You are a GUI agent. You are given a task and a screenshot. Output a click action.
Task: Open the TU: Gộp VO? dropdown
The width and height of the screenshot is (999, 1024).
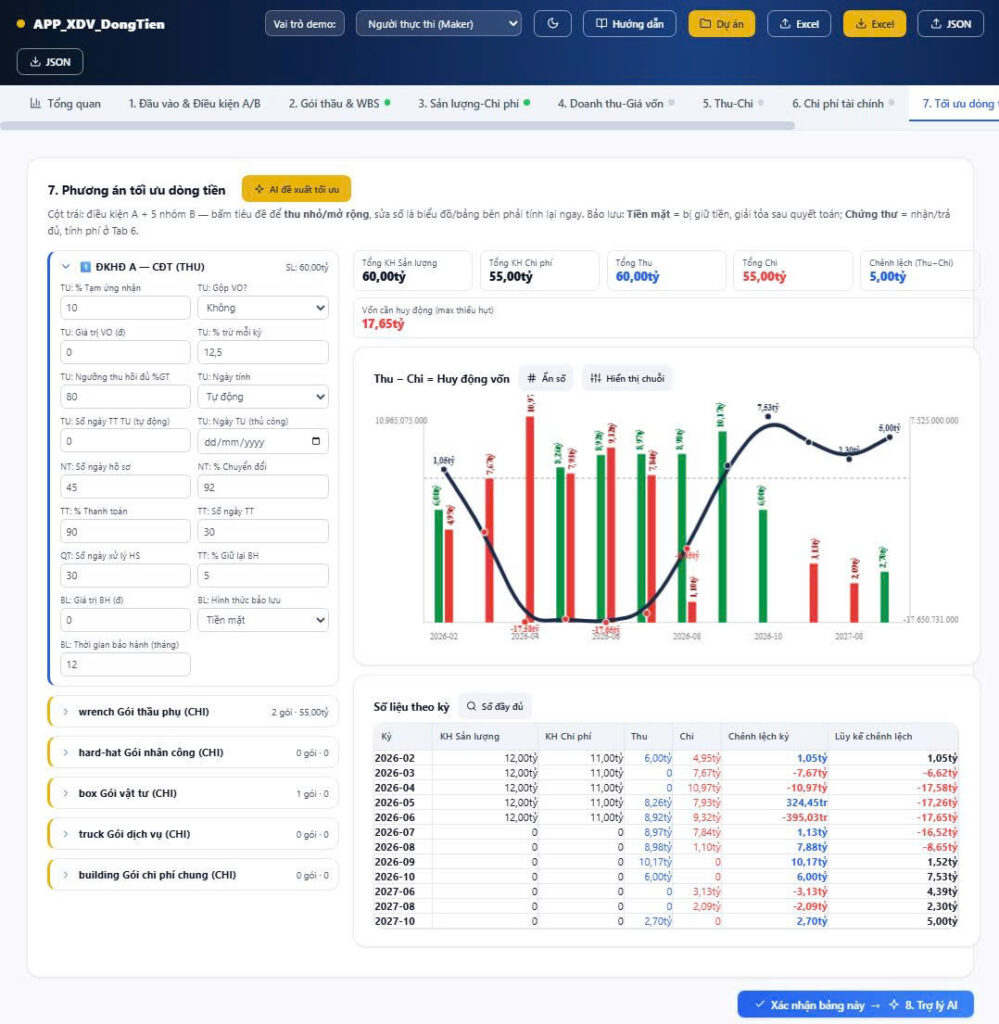pos(263,308)
